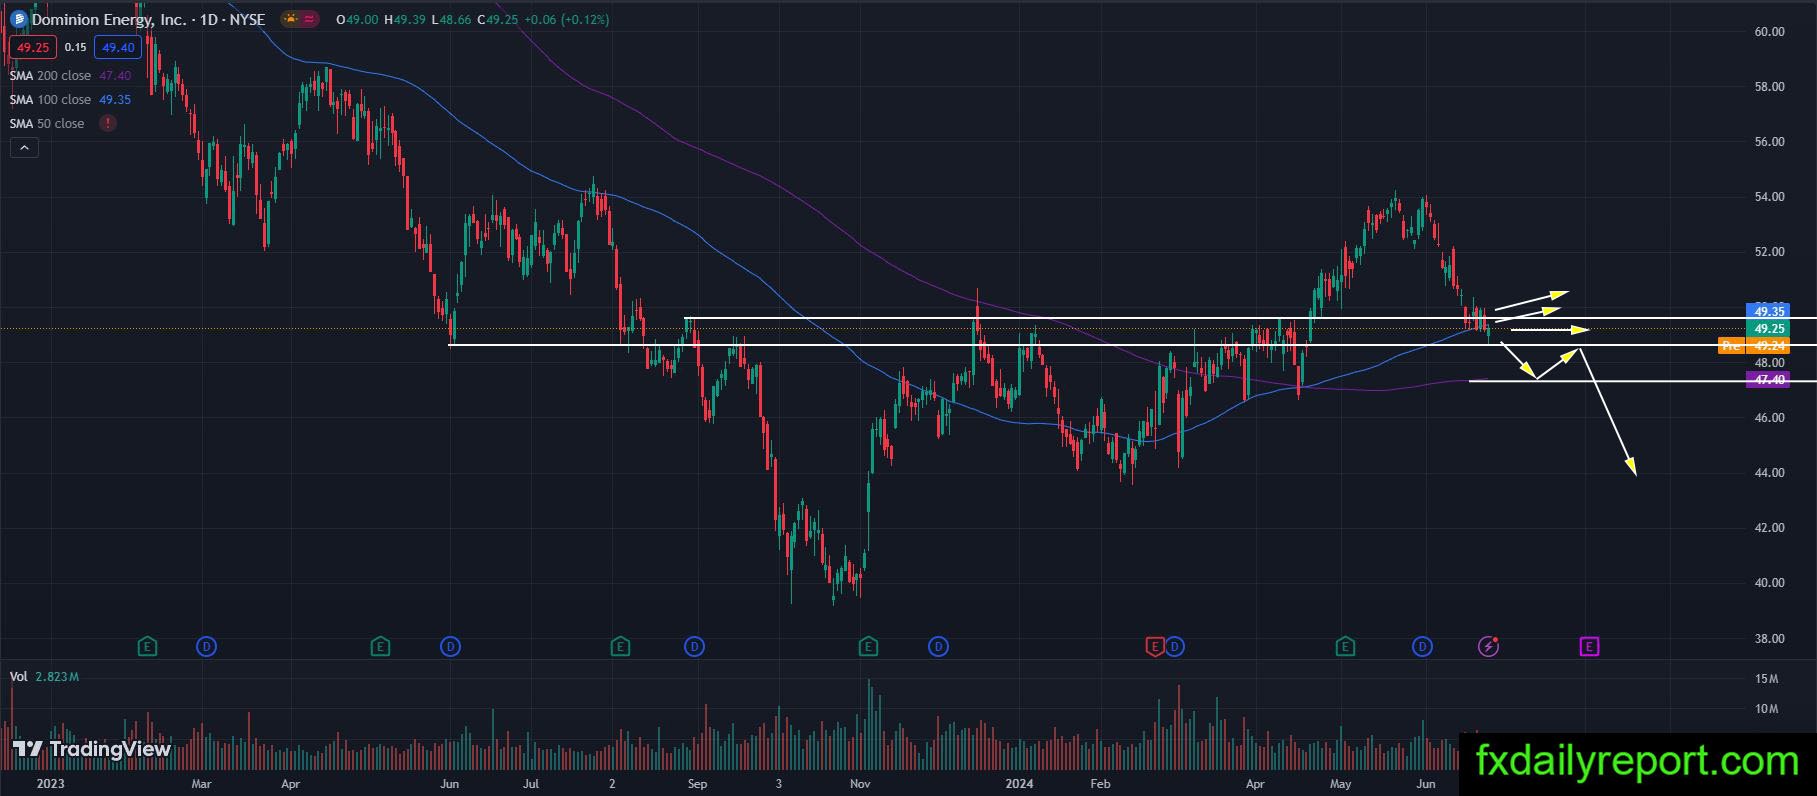Viewport: 1817px width, 796px height.
Task: Click the purple lightning bolt event icon
Action: (1488, 647)
